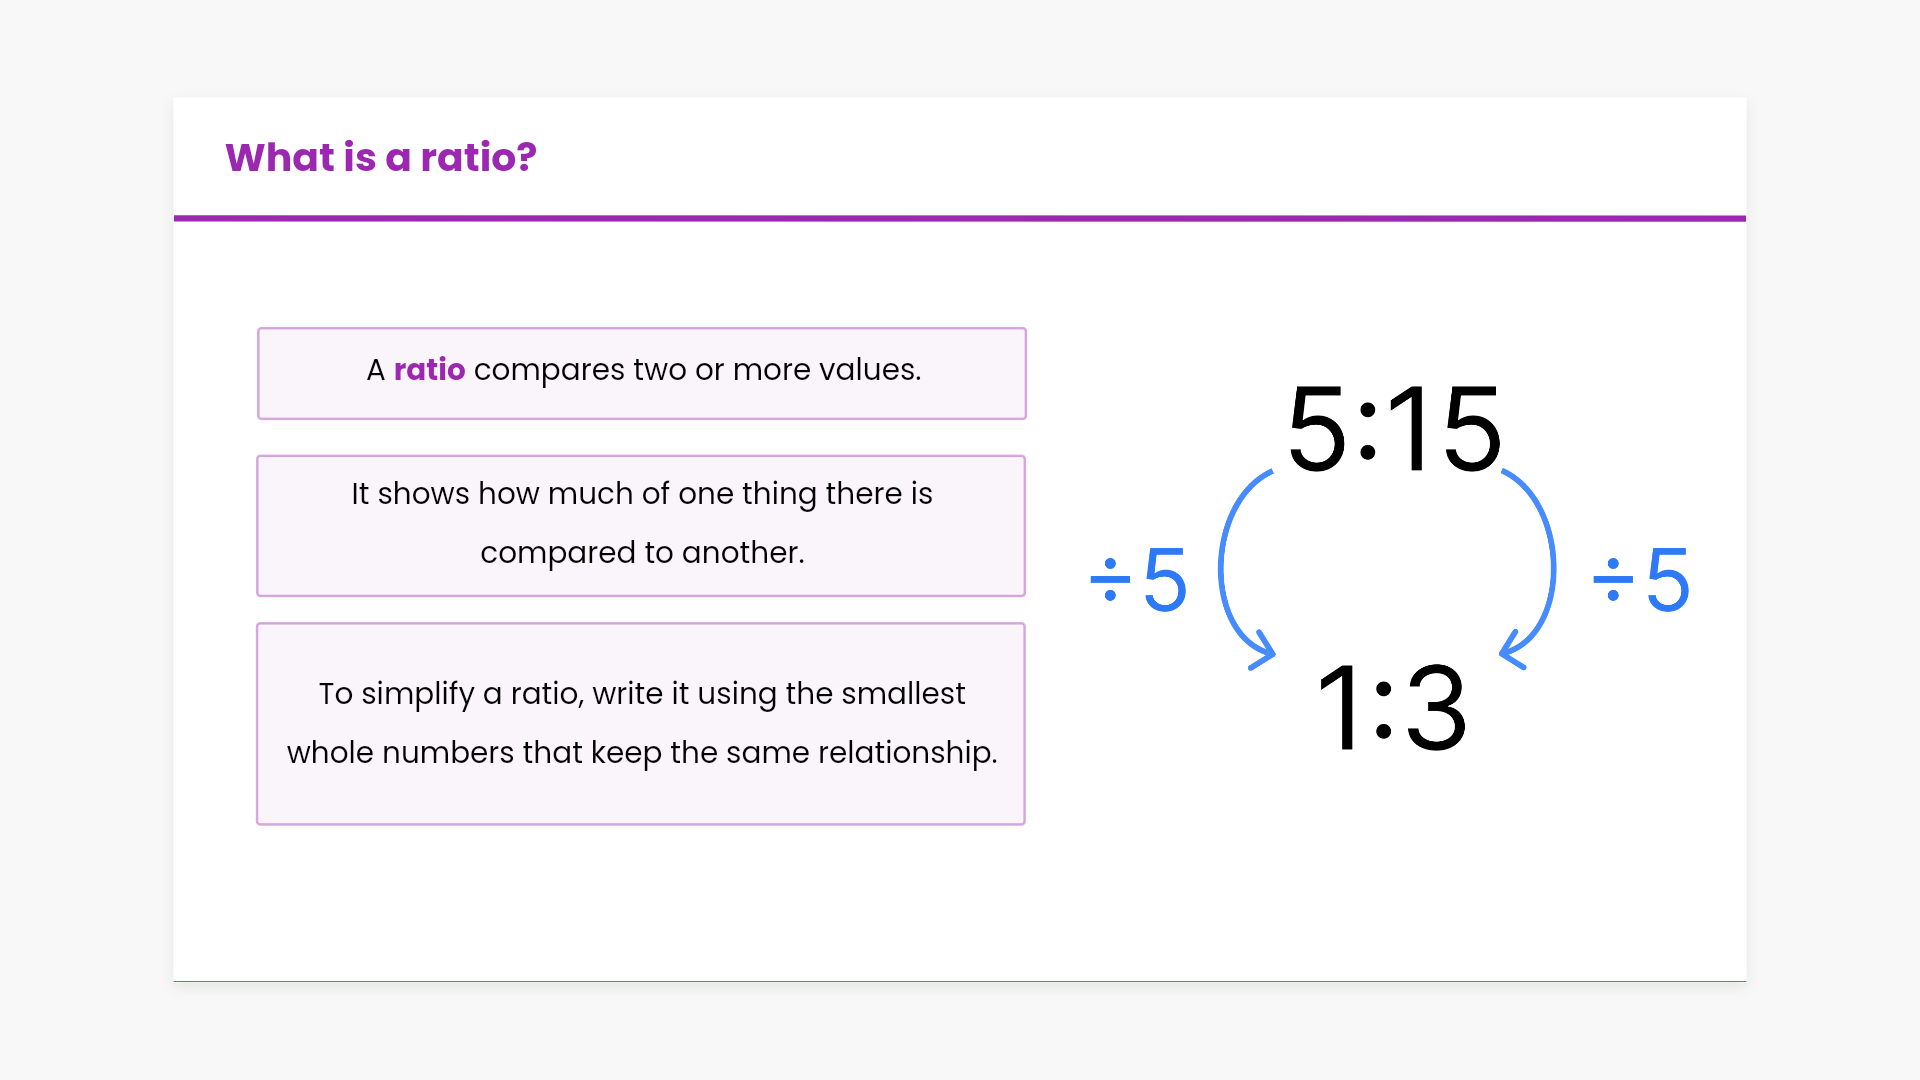Click the right blue "÷5" label
This screenshot has height=1080, width=1920.
tap(1641, 580)
